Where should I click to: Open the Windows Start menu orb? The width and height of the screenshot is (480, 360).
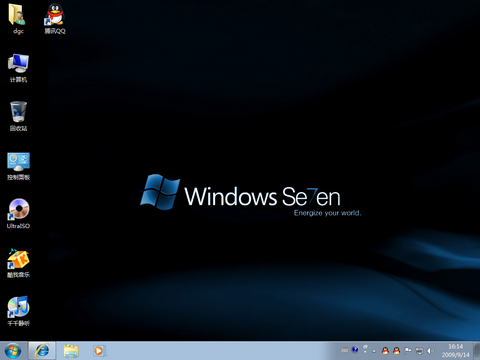pyautogui.click(x=13, y=351)
